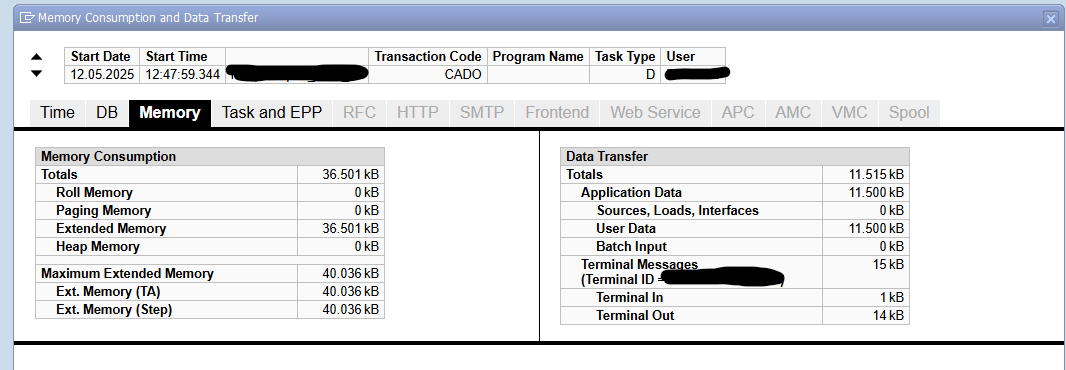Screen dimensions: 1066x370
Task: Click the Start Date column header
Action: point(102,56)
